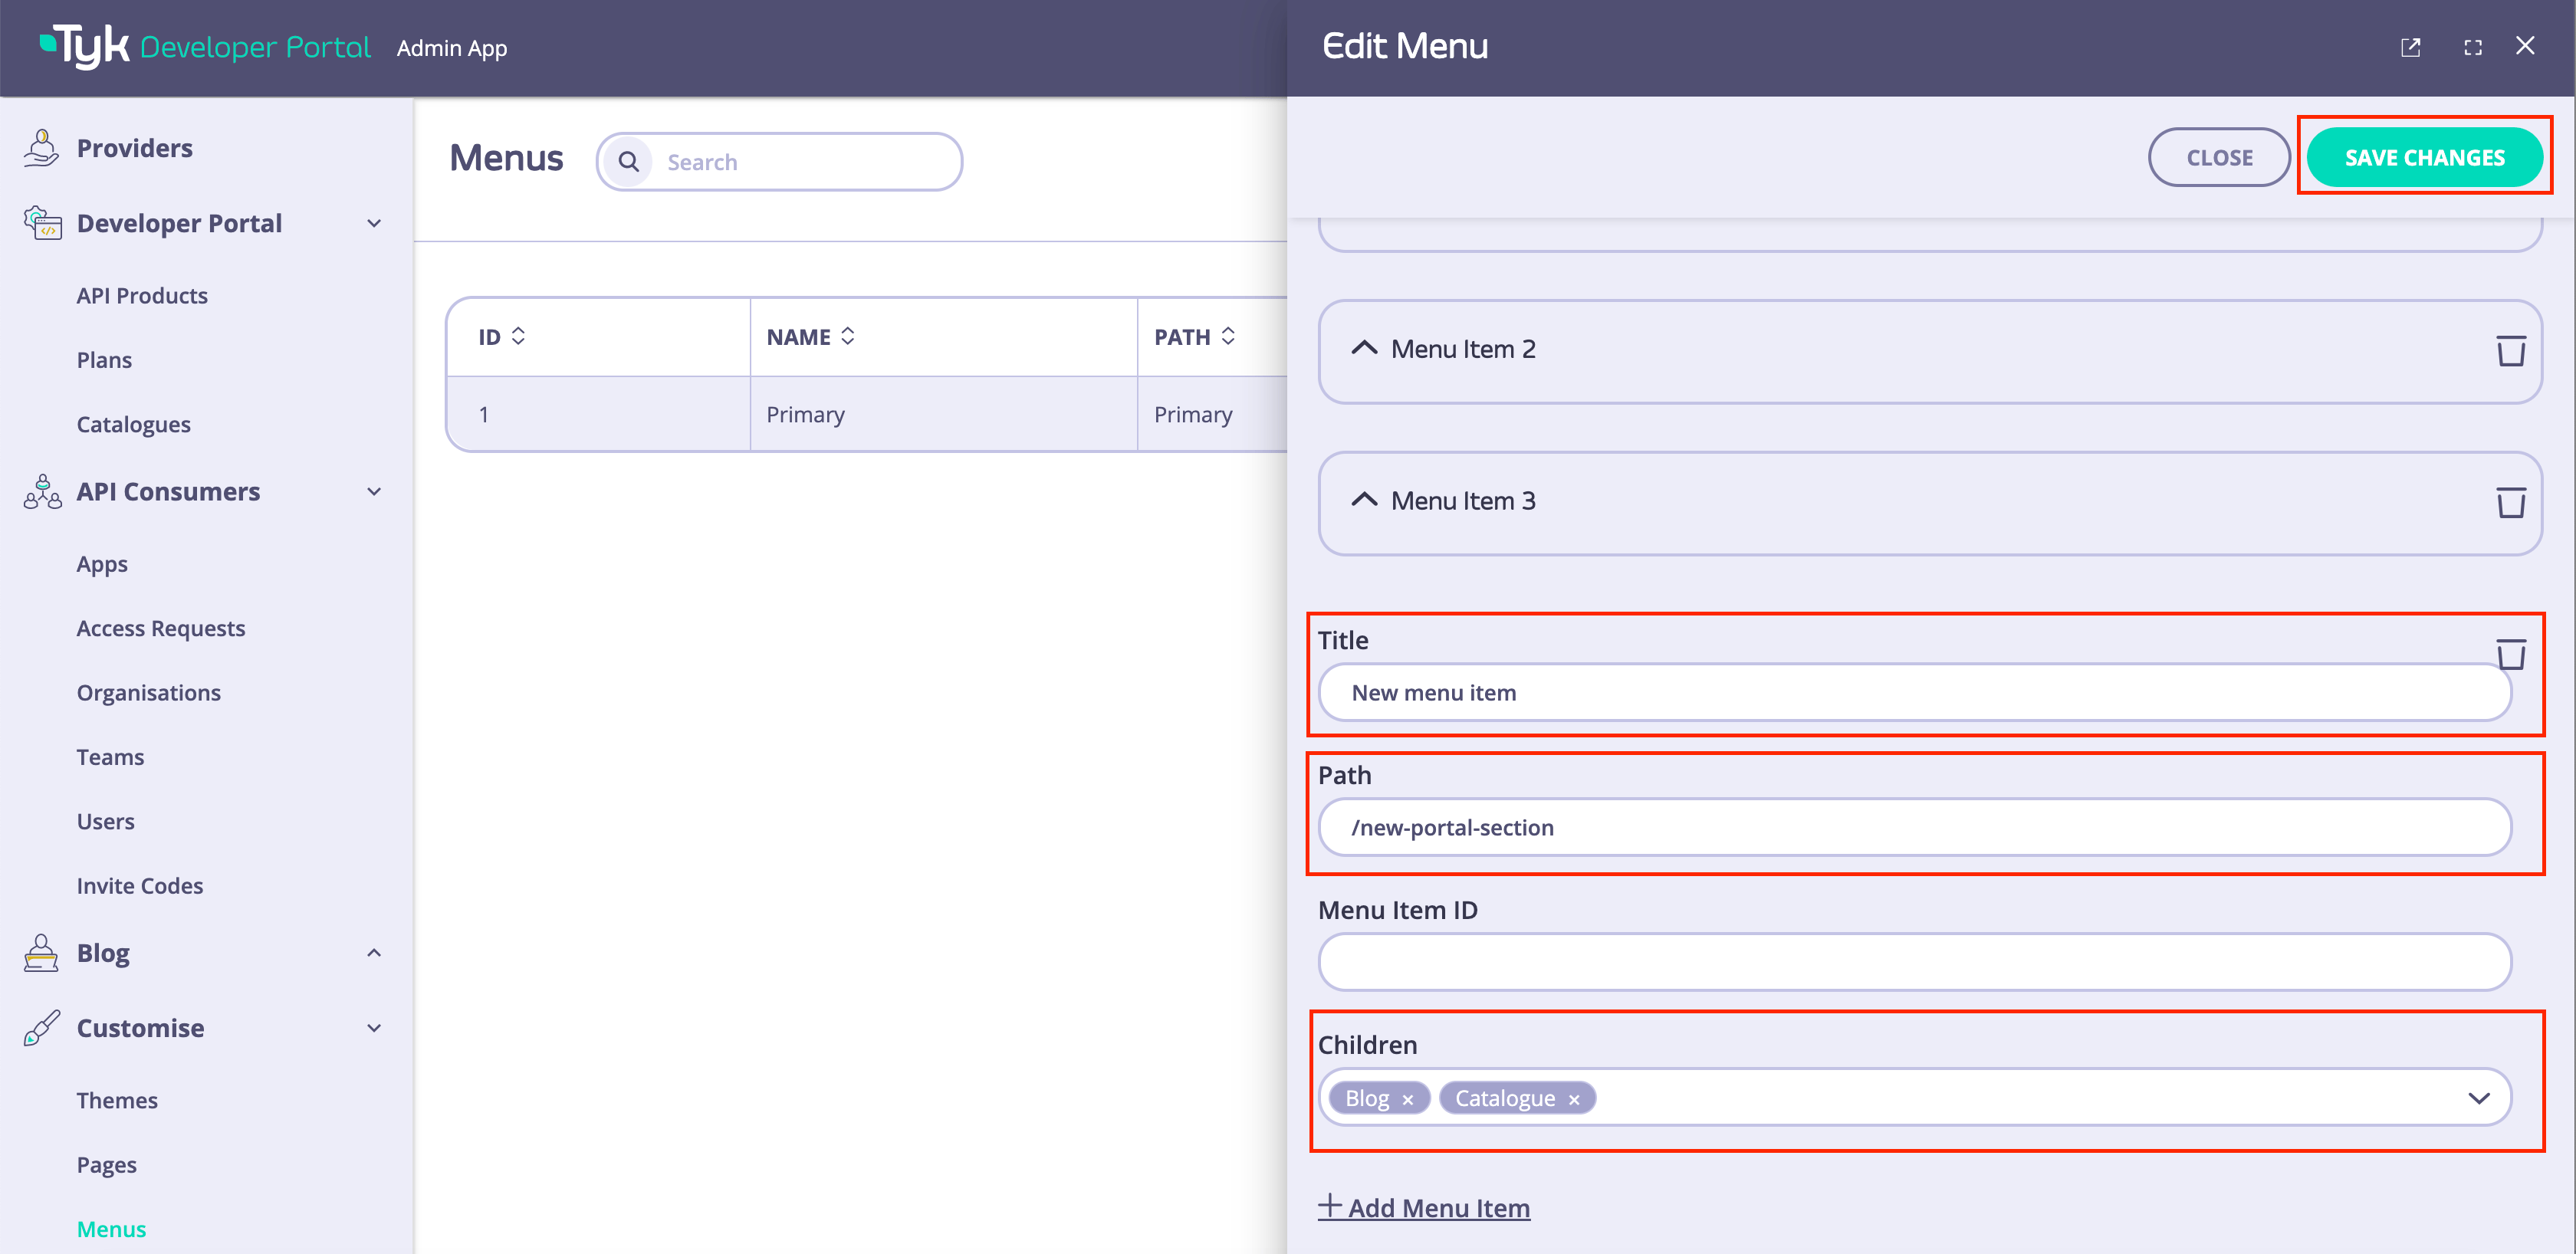Viewport: 2576px width, 1254px height.
Task: Click the Developer Portal sidebar icon
Action: coord(42,223)
